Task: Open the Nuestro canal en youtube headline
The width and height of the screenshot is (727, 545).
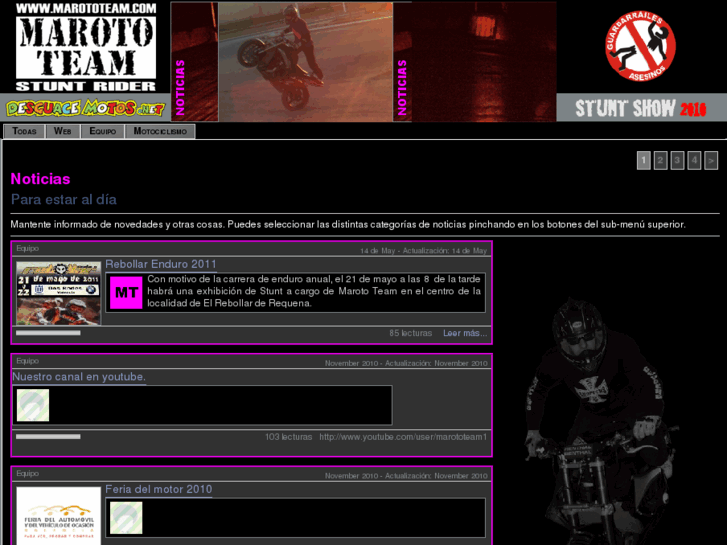Action: point(79,377)
